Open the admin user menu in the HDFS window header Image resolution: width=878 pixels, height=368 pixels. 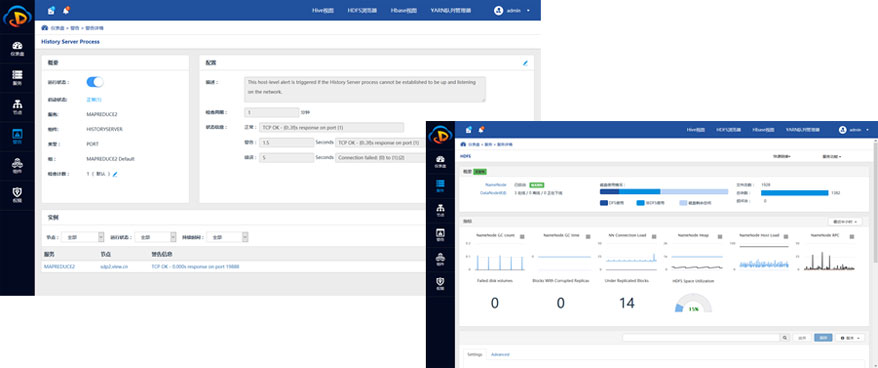pos(853,129)
